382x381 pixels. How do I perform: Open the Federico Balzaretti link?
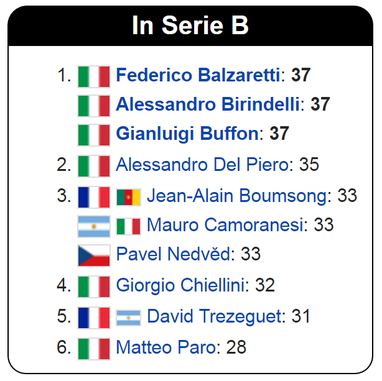(x=198, y=75)
